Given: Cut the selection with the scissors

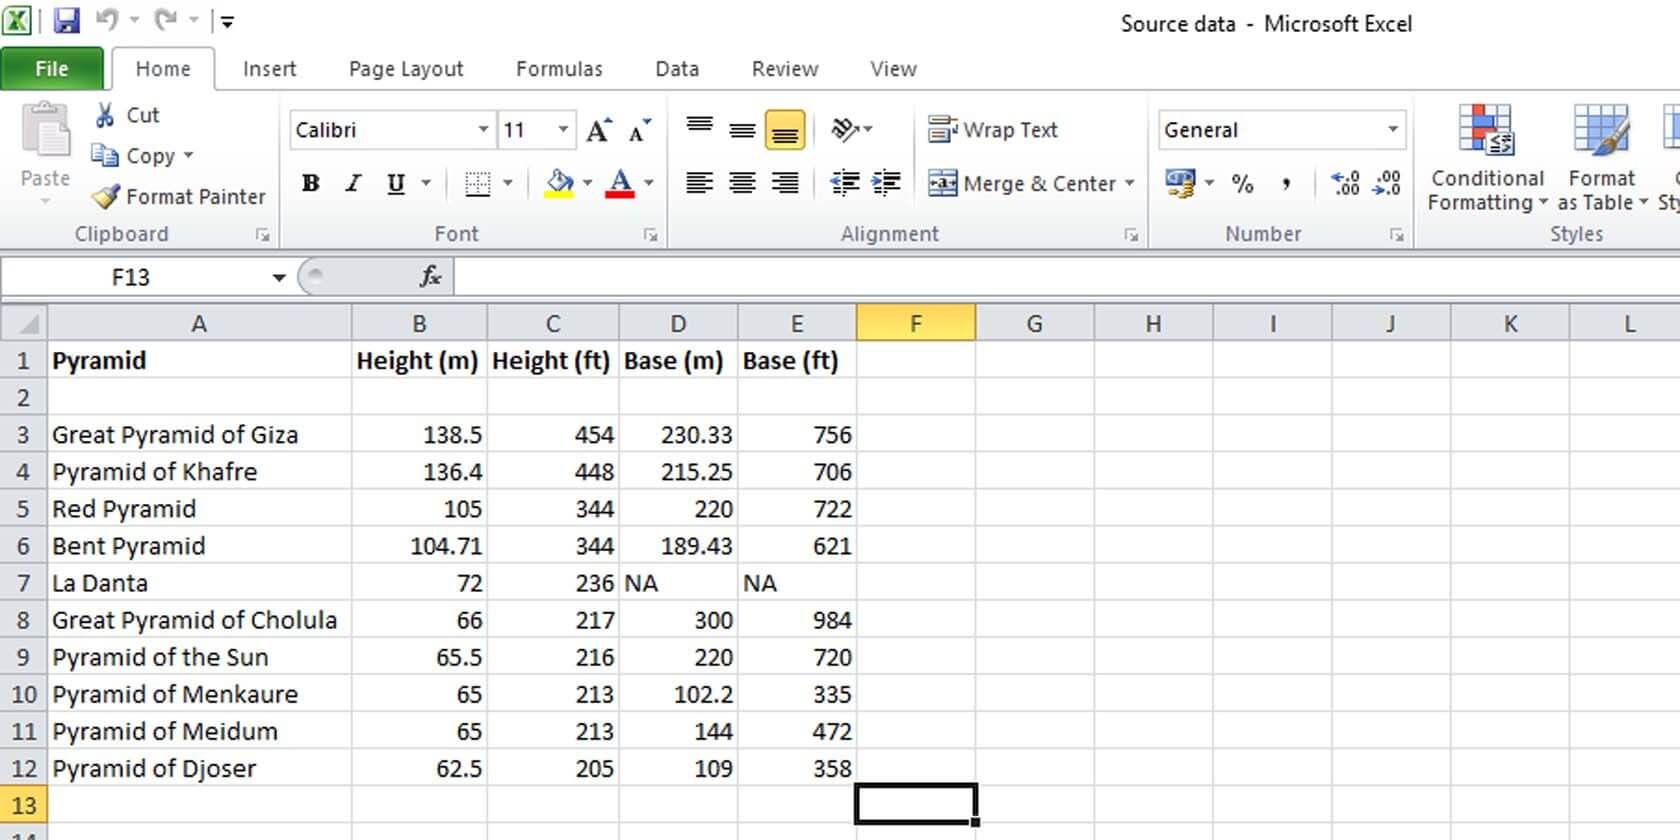Looking at the screenshot, I should (x=127, y=115).
